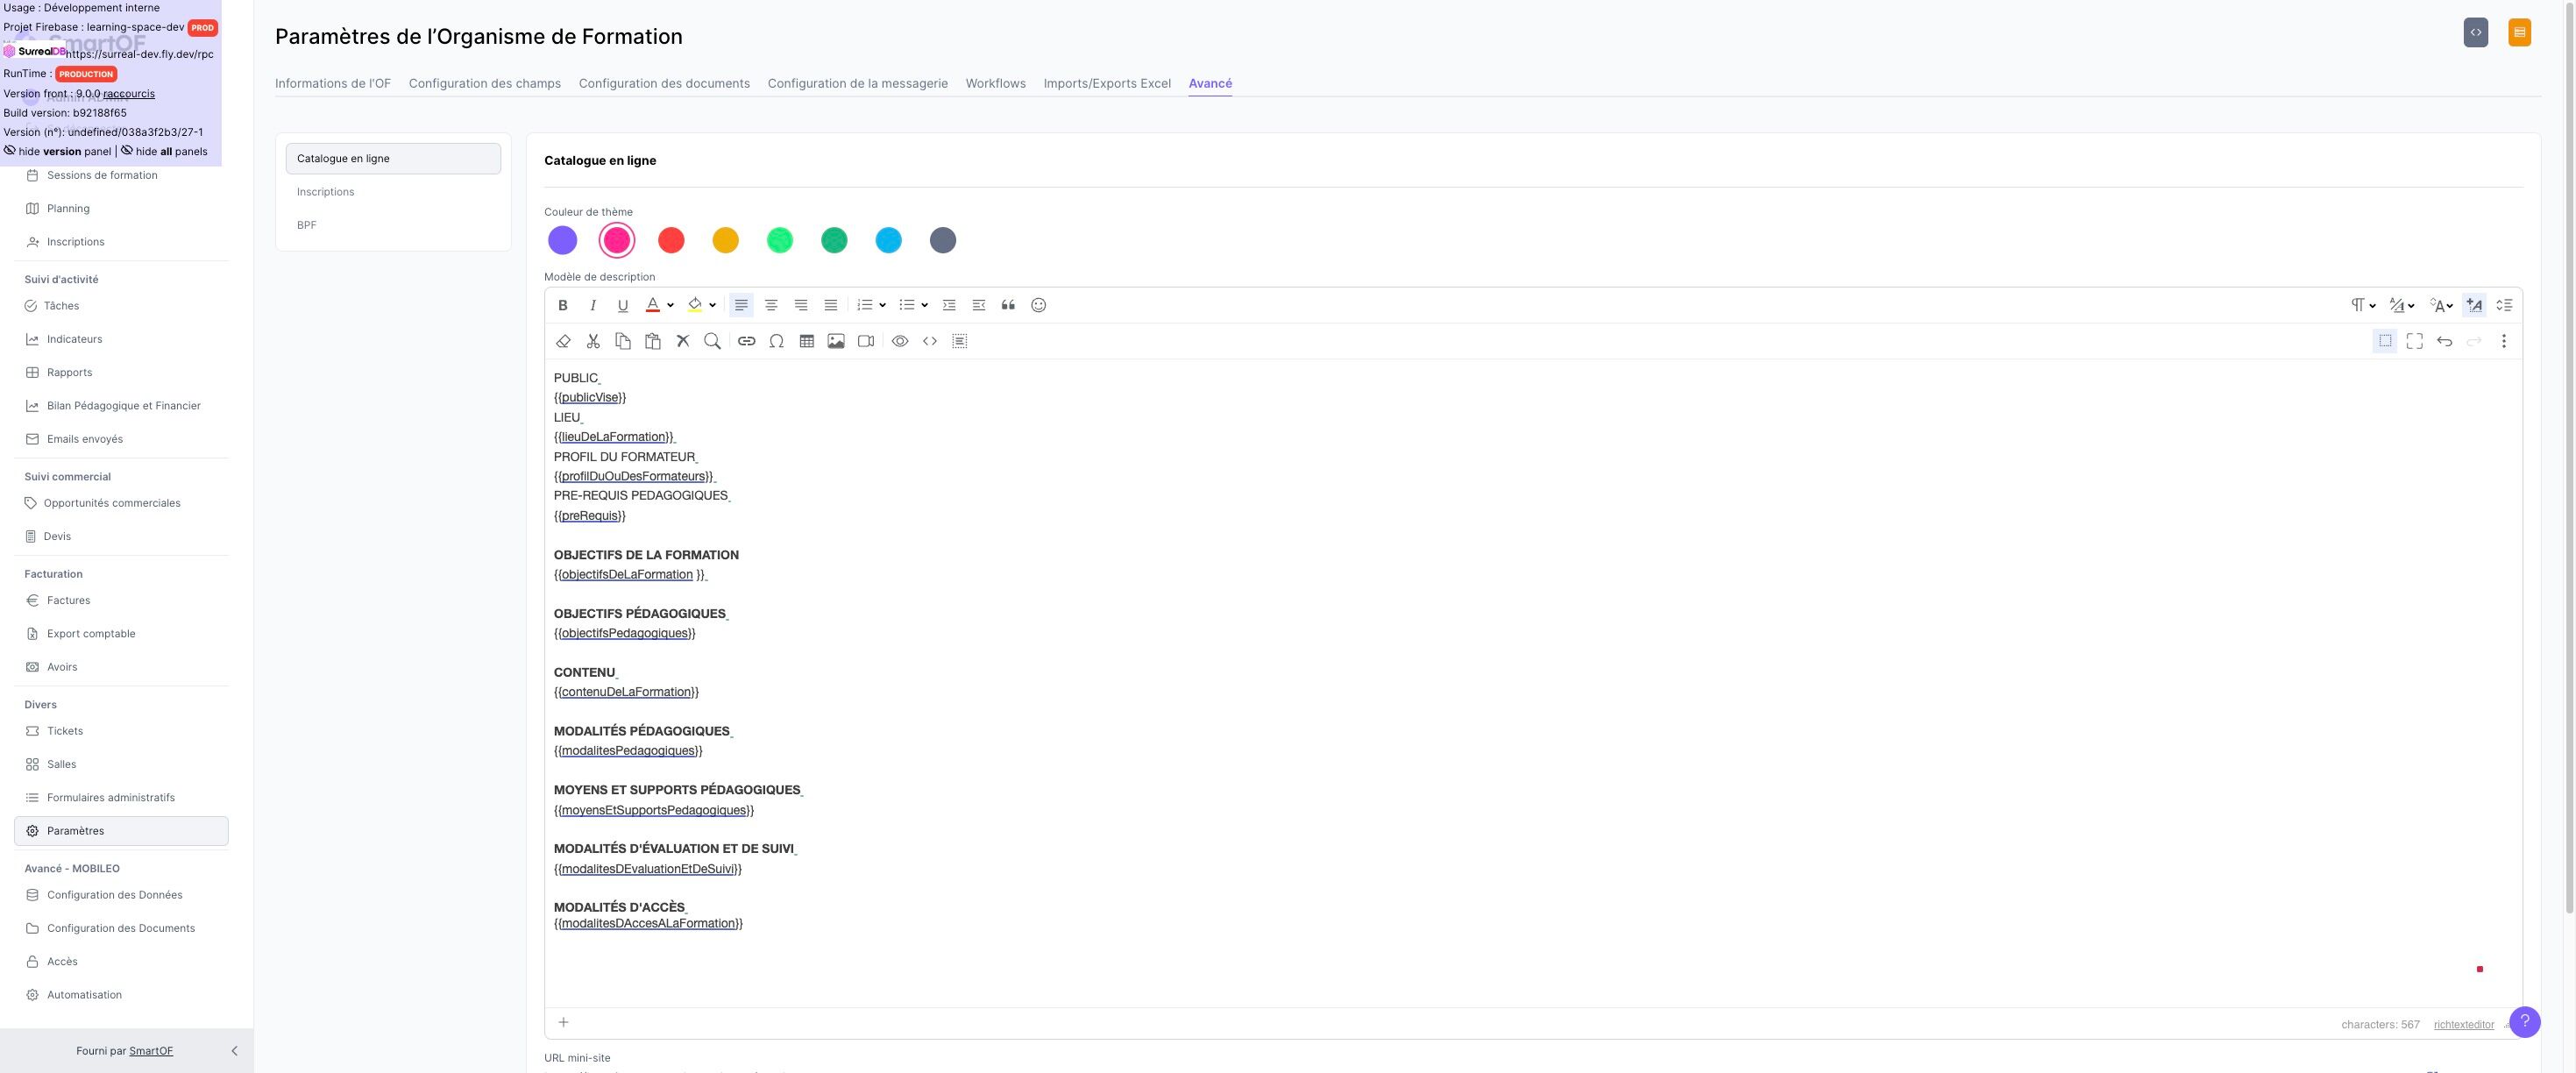Click the undo arrow in editor toolbar
Image resolution: width=2576 pixels, height=1073 pixels.
pyautogui.click(x=2444, y=341)
